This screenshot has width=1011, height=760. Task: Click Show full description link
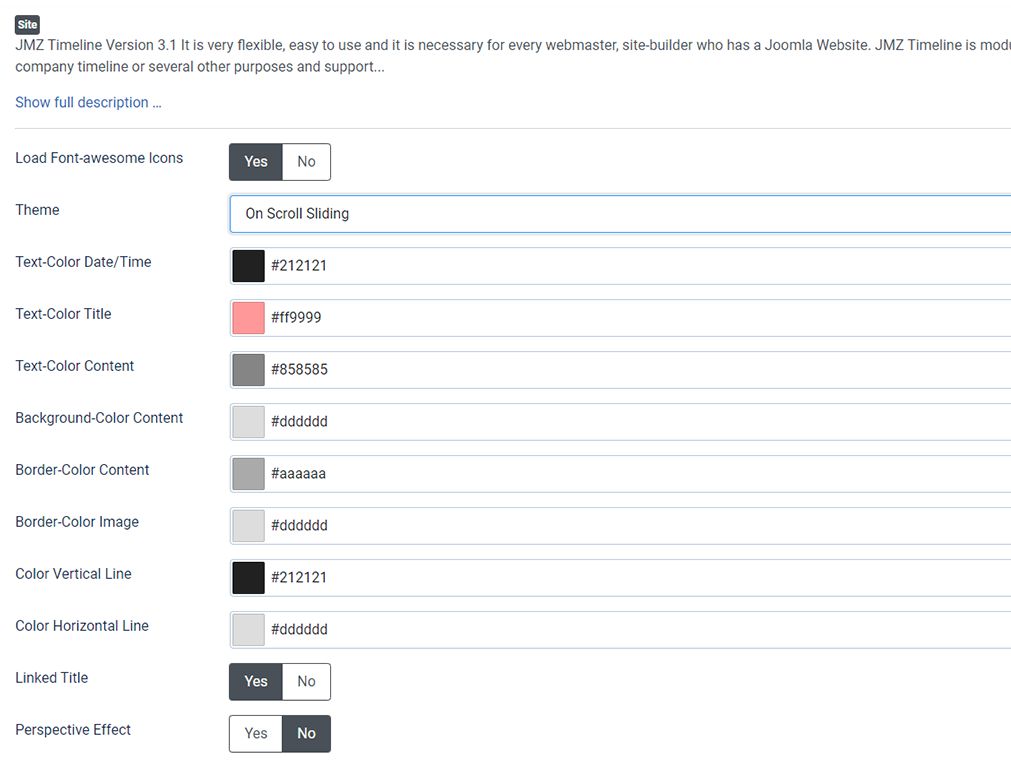coord(88,102)
